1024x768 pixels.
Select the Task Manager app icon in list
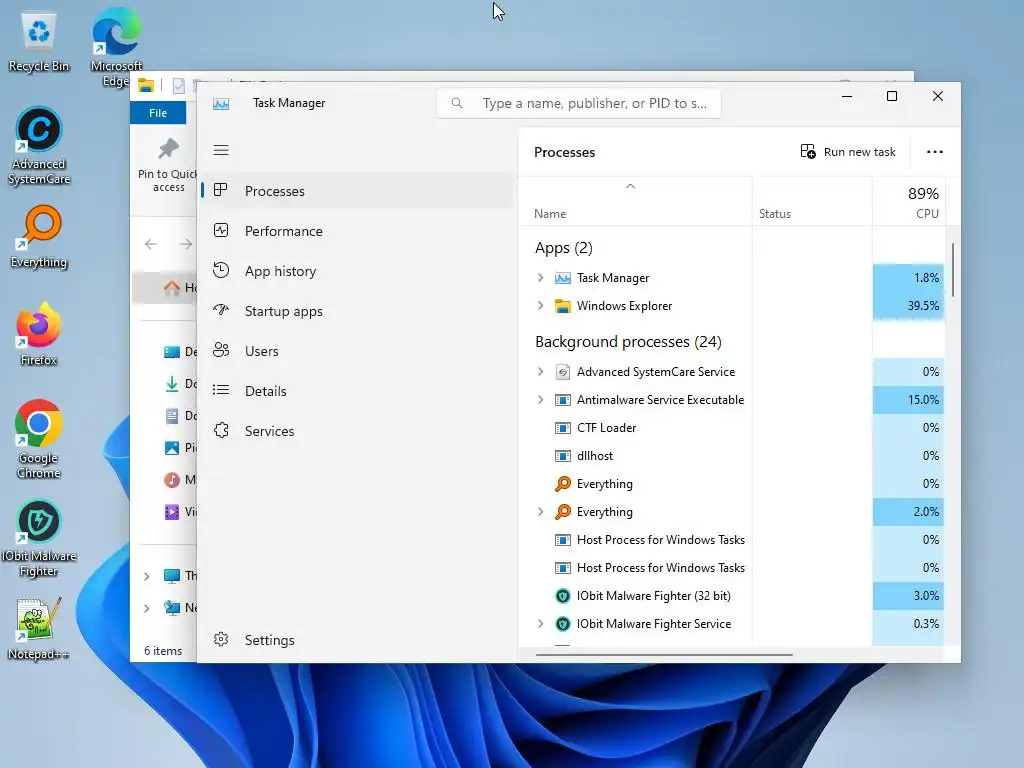point(562,278)
